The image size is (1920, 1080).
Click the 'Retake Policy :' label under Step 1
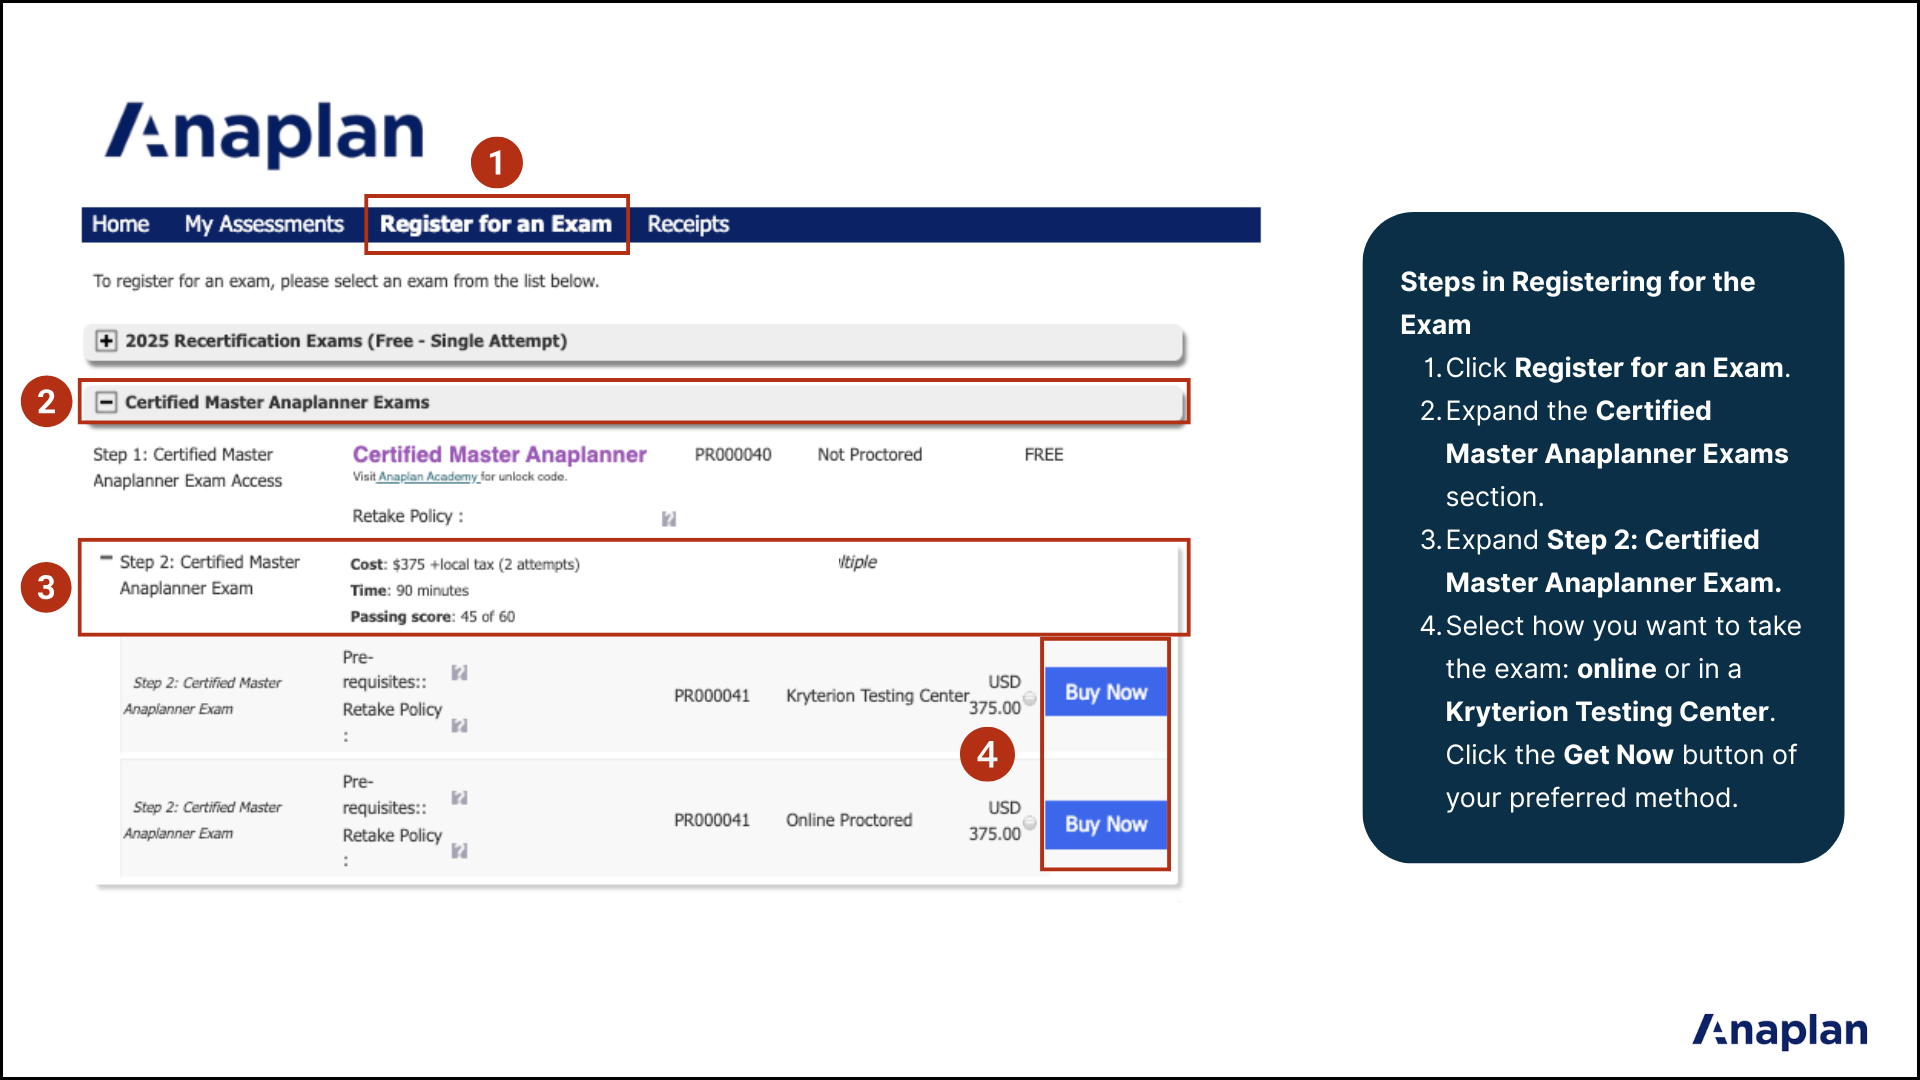click(x=407, y=516)
